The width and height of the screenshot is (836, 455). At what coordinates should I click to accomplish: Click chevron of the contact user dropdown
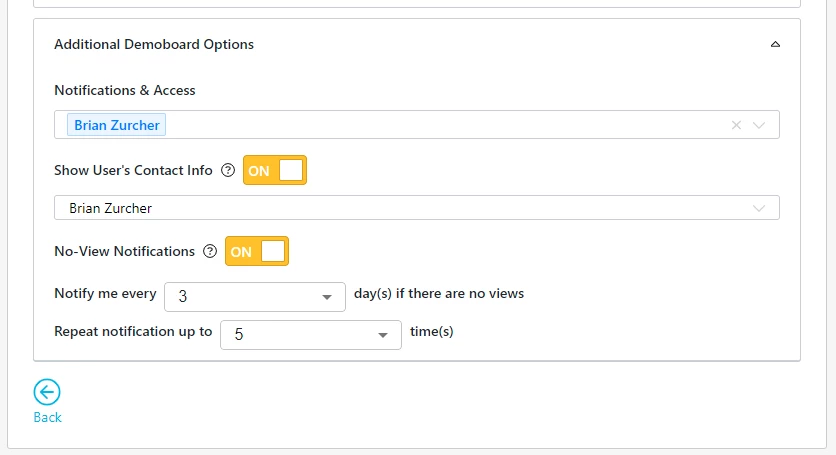click(x=760, y=208)
